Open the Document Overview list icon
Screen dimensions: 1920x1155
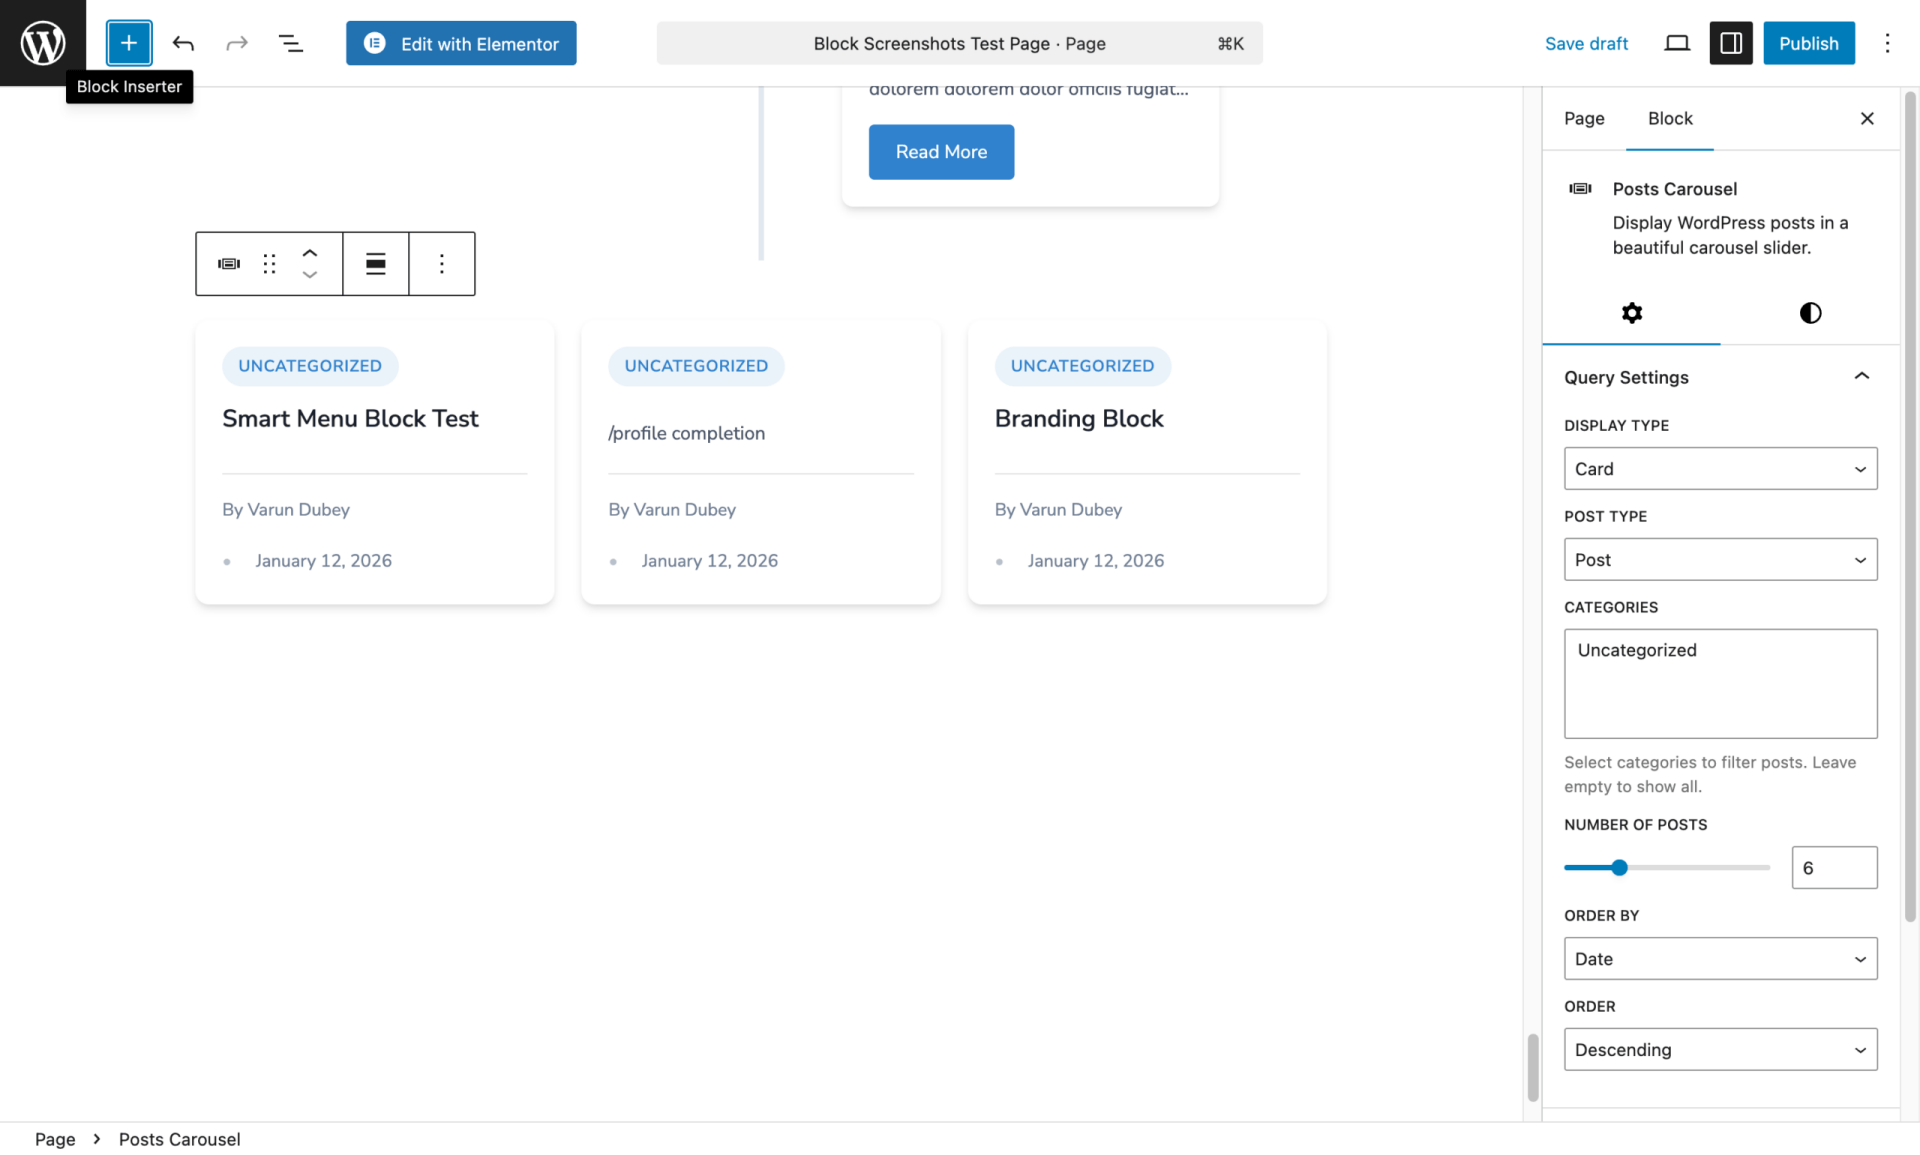[x=290, y=43]
